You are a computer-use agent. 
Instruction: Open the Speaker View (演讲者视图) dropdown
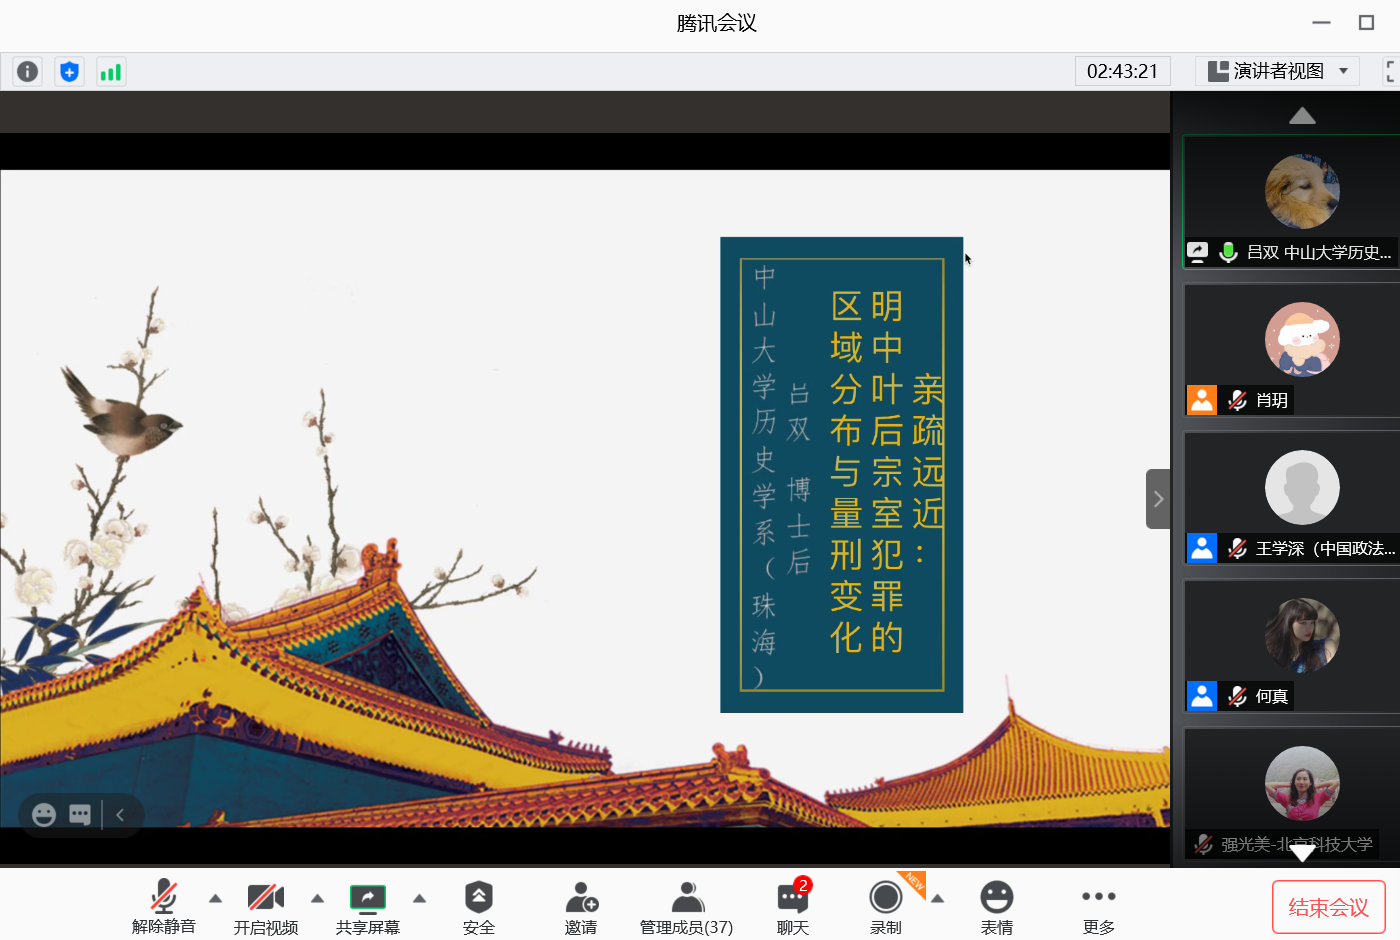click(1278, 71)
